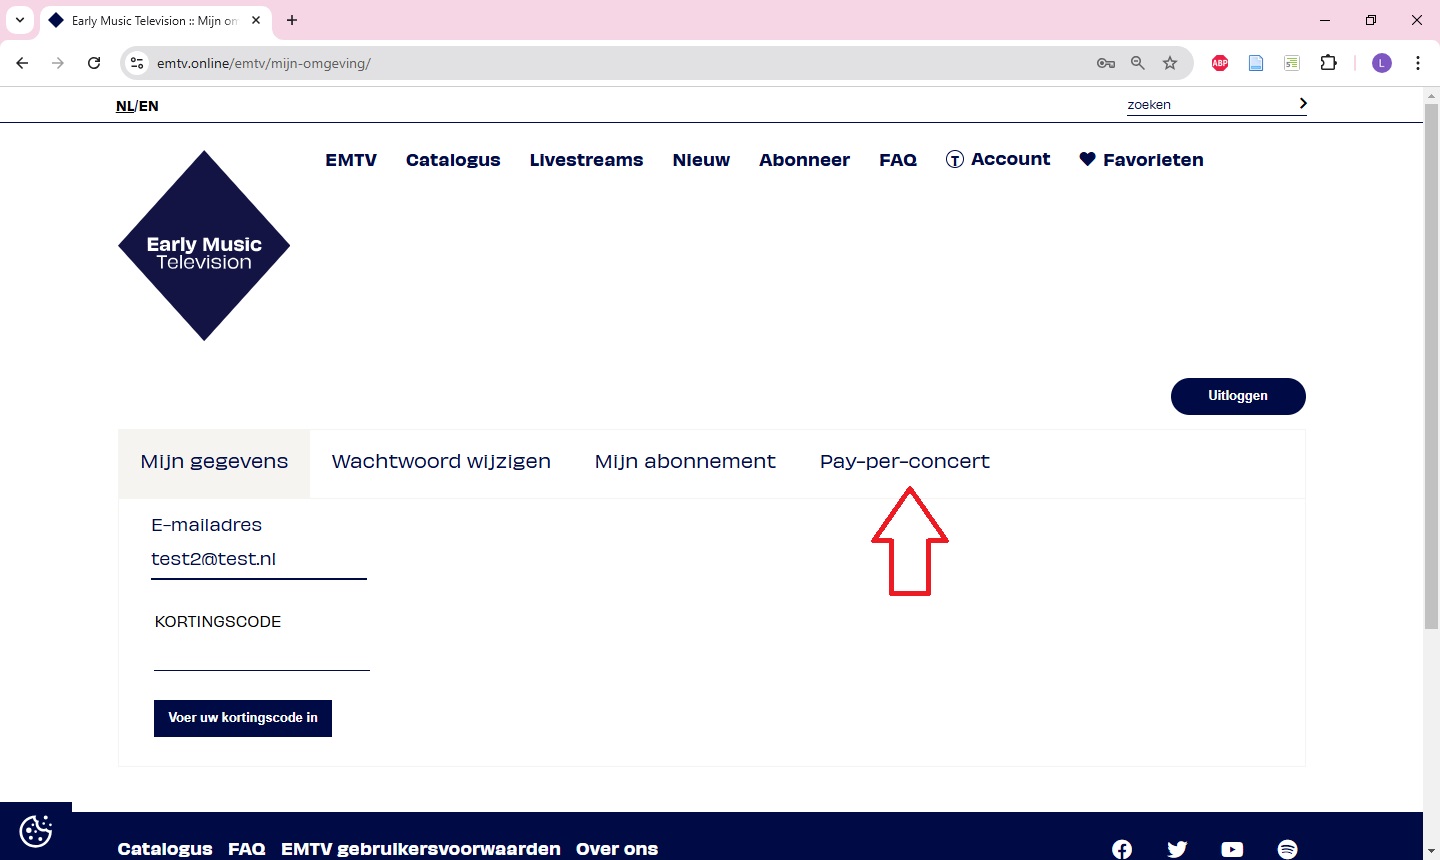
Task: Click the Early Music Television diamond logo
Action: click(204, 246)
